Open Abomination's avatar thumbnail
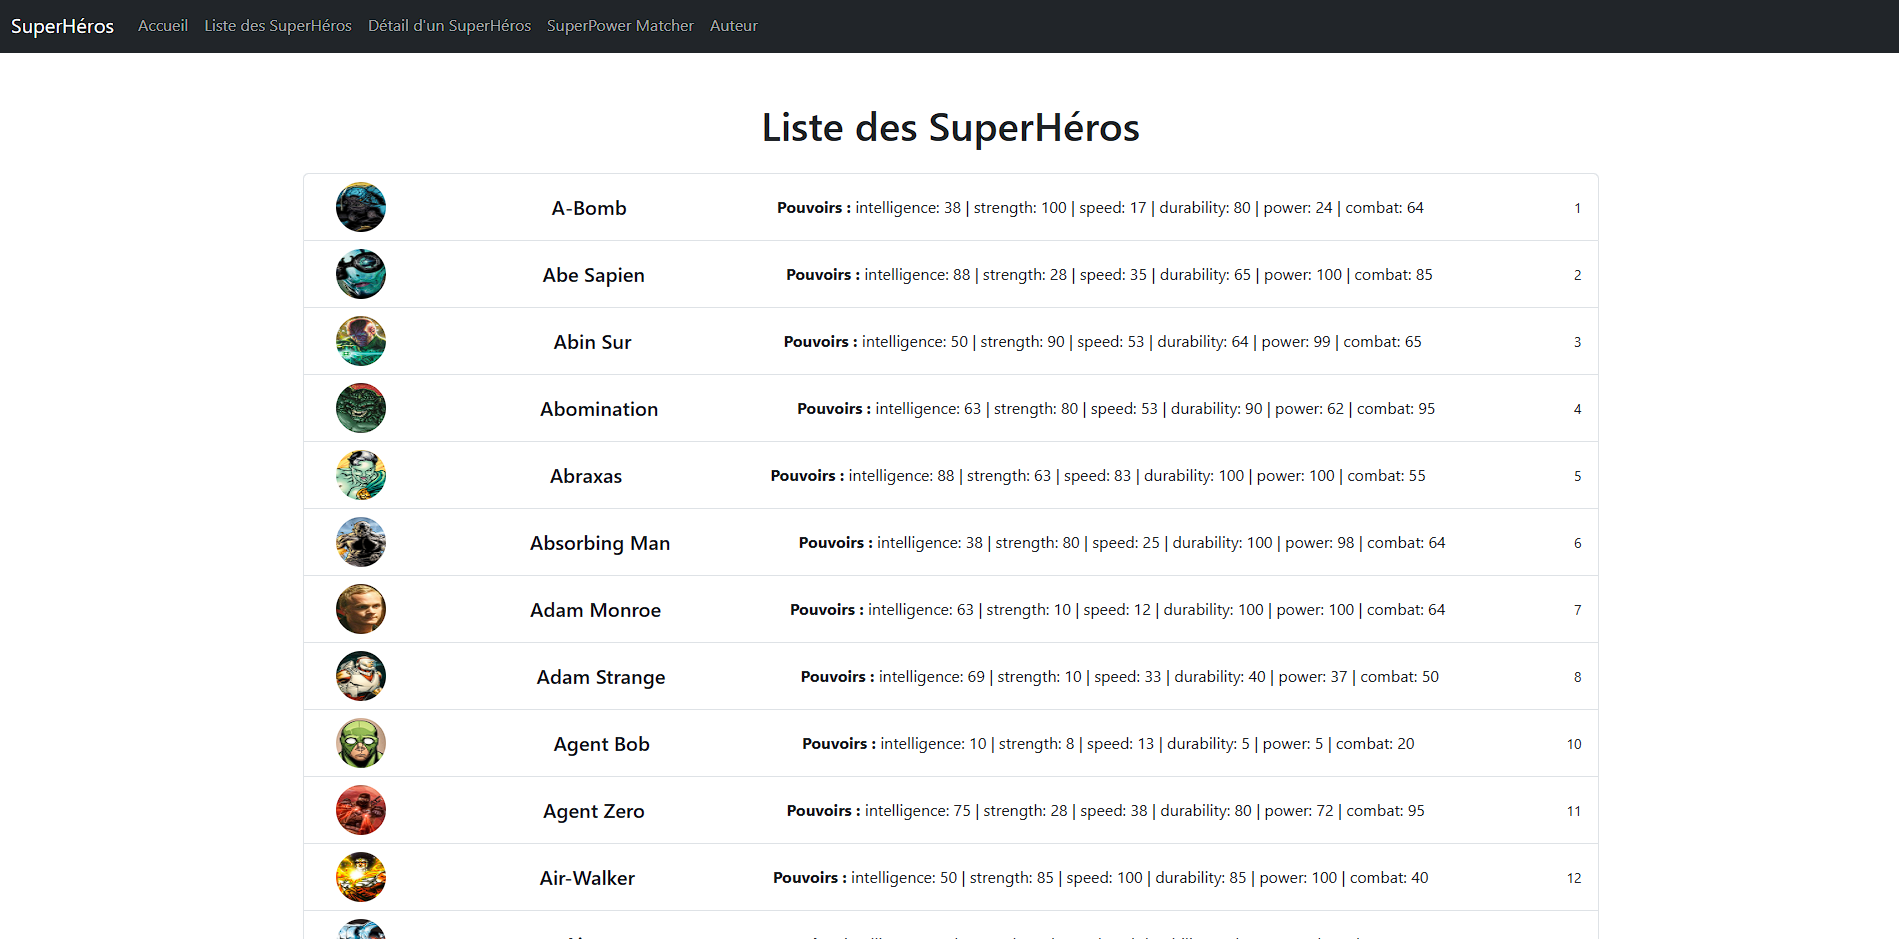Screen dimensions: 1899x939 [x=360, y=408]
